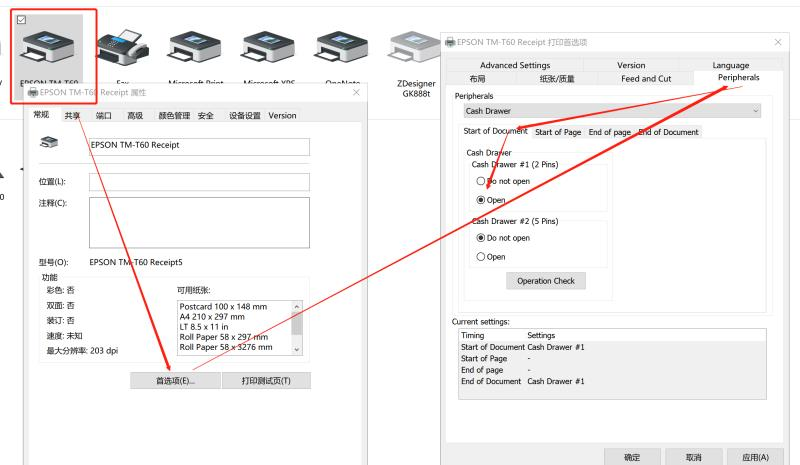800x465 pixels.
Task: Select 'Open' for Cash Drawer #1
Action: 481,200
